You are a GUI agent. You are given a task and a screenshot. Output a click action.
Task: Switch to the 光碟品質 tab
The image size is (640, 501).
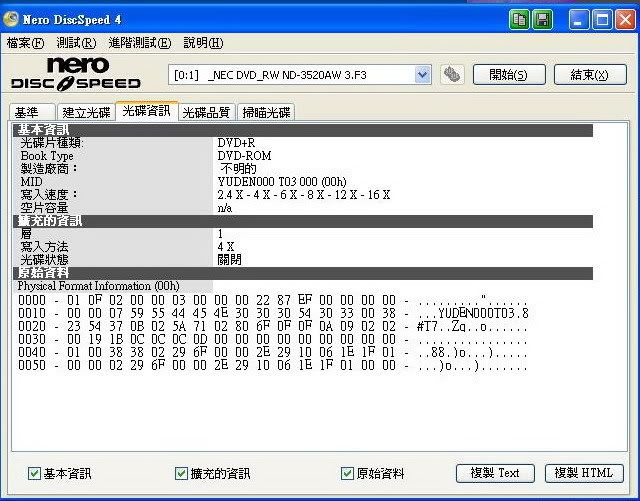pyautogui.click(x=207, y=112)
